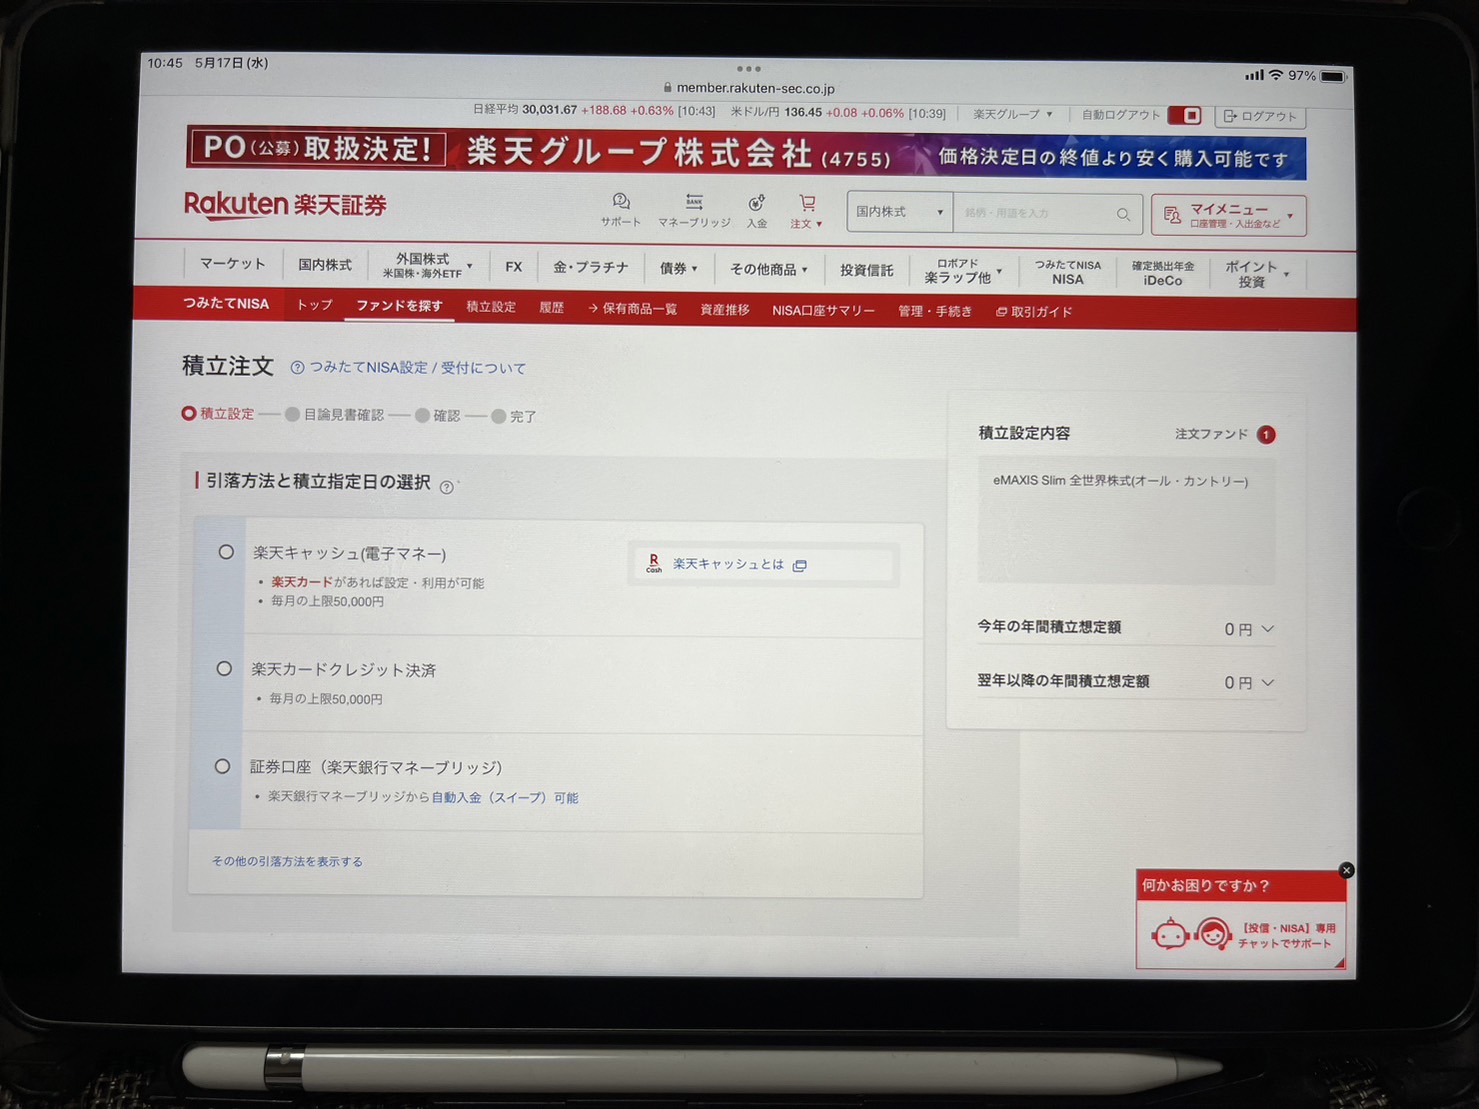
Task: Expand the 楽天グループ dropdown
Action: [1012, 115]
